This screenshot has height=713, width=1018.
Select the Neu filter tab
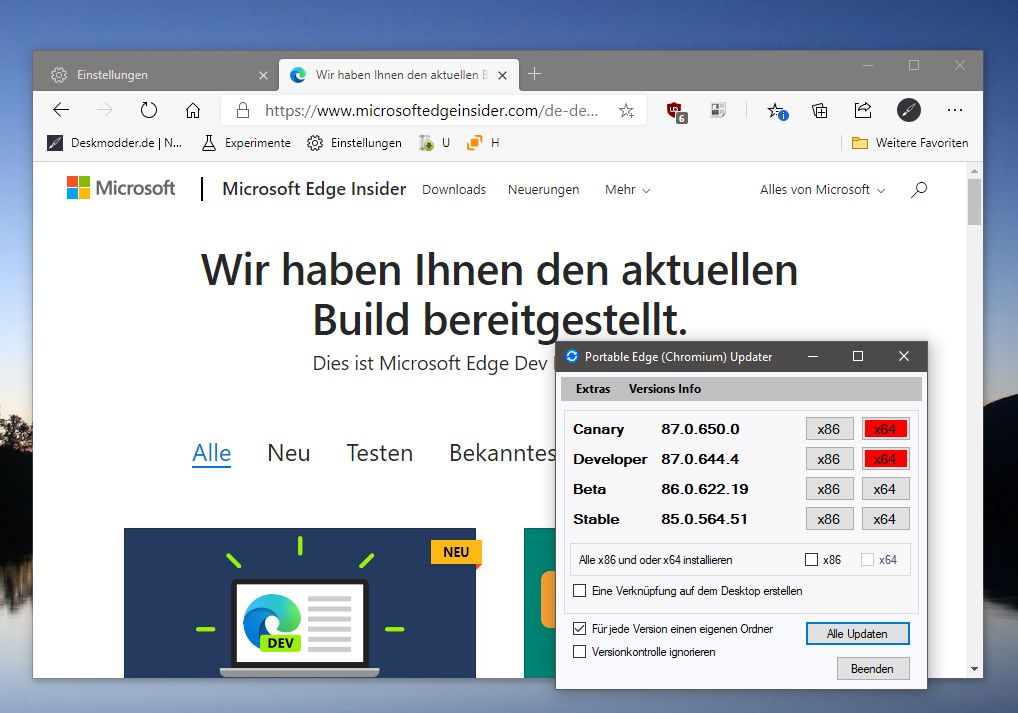click(289, 453)
